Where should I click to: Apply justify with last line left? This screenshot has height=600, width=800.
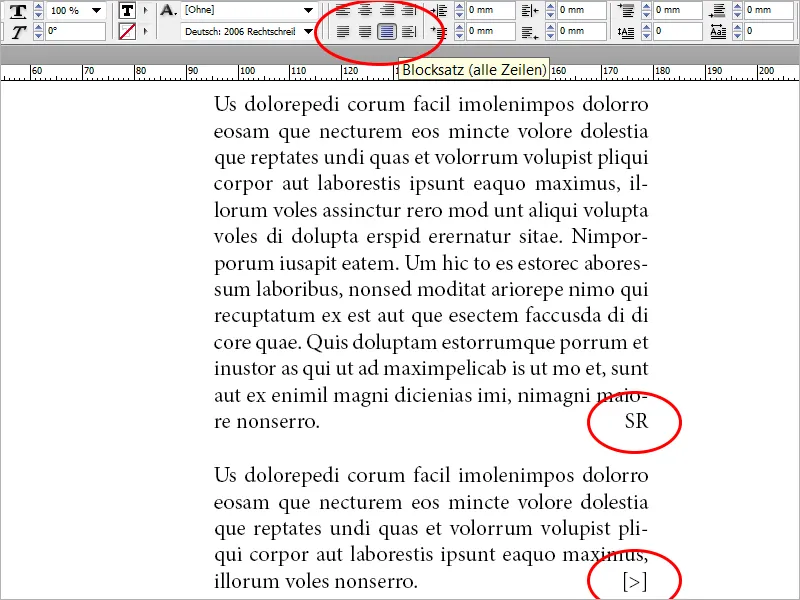(x=344, y=31)
